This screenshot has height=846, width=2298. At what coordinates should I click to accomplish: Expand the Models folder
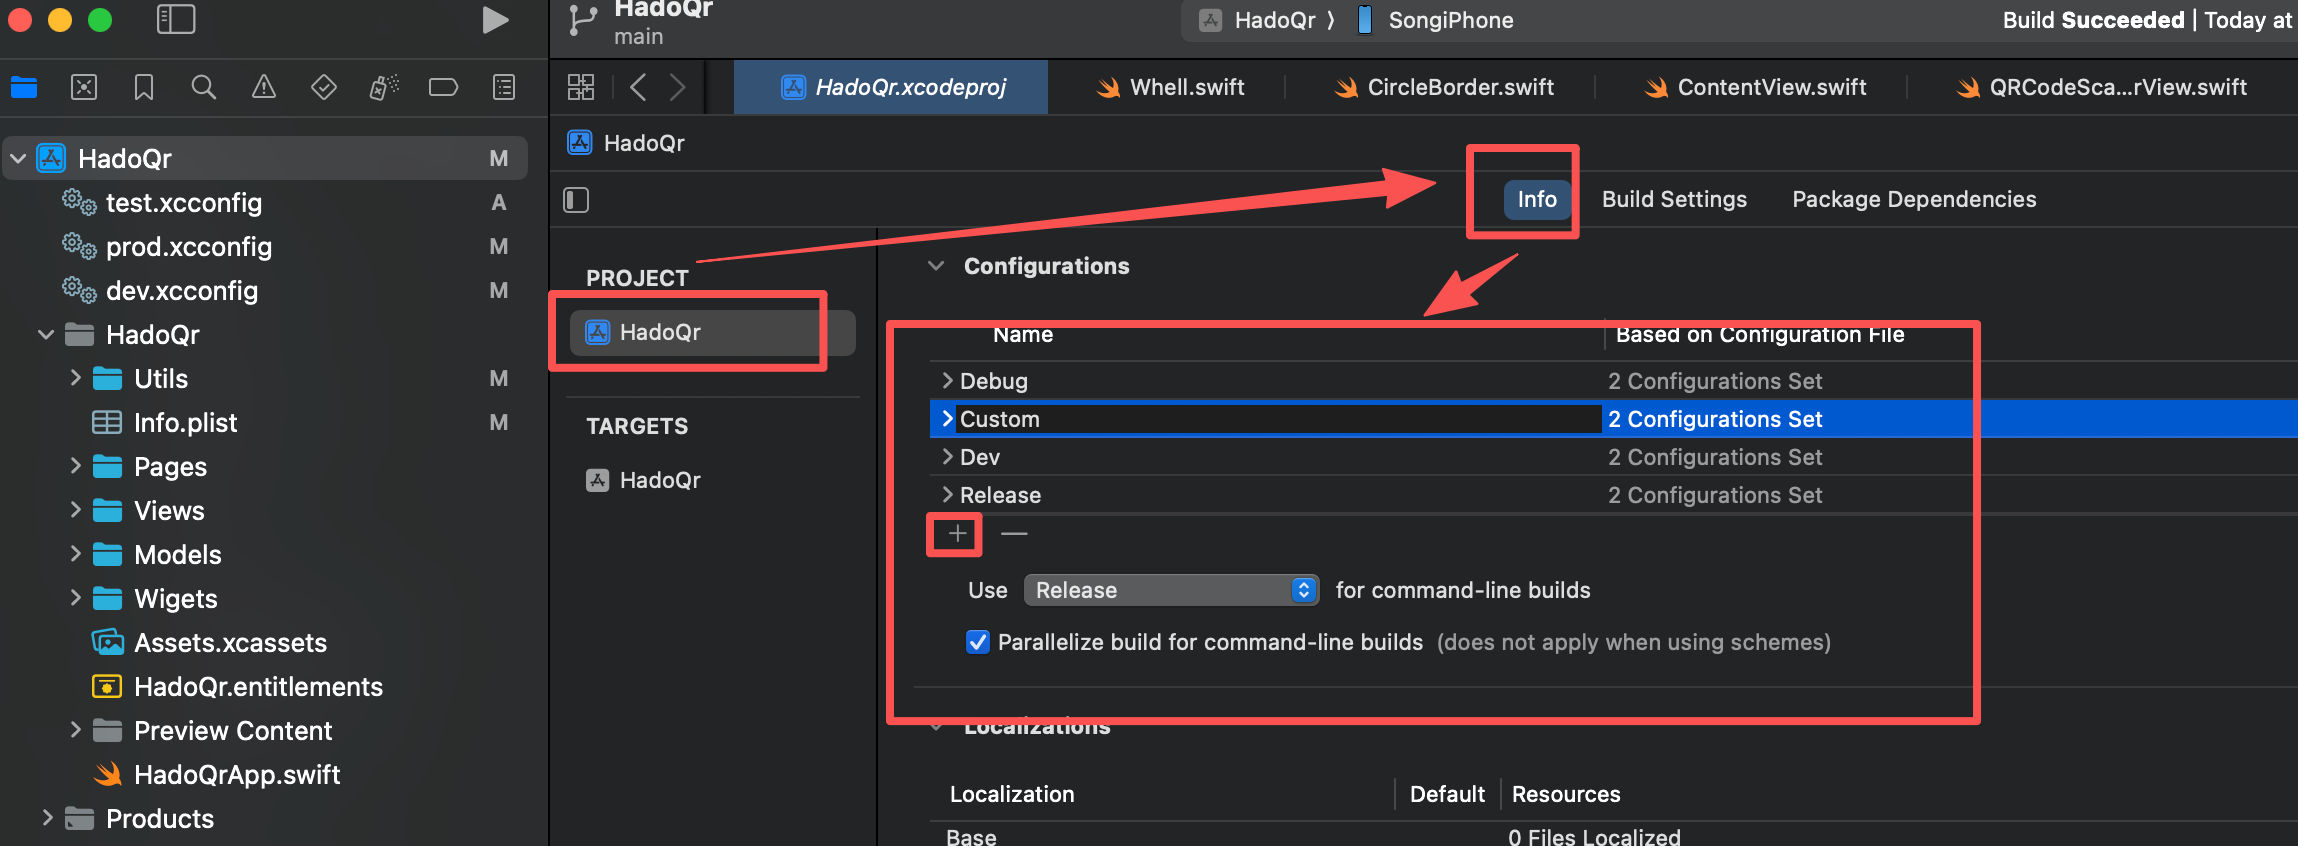(75, 554)
